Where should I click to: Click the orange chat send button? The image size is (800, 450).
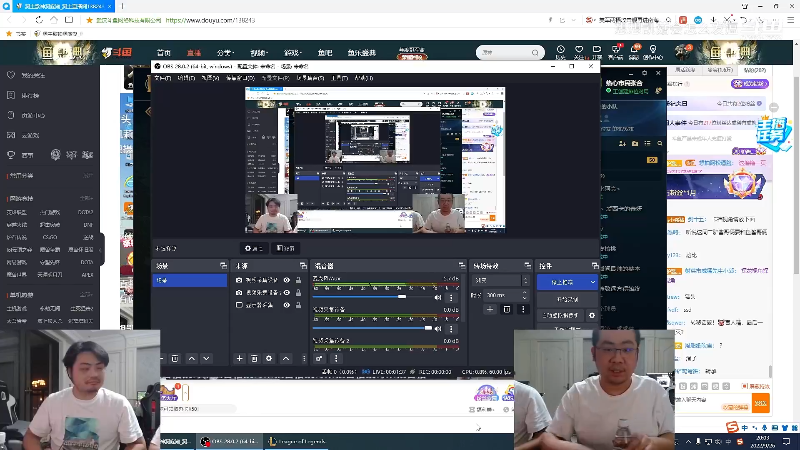760,403
